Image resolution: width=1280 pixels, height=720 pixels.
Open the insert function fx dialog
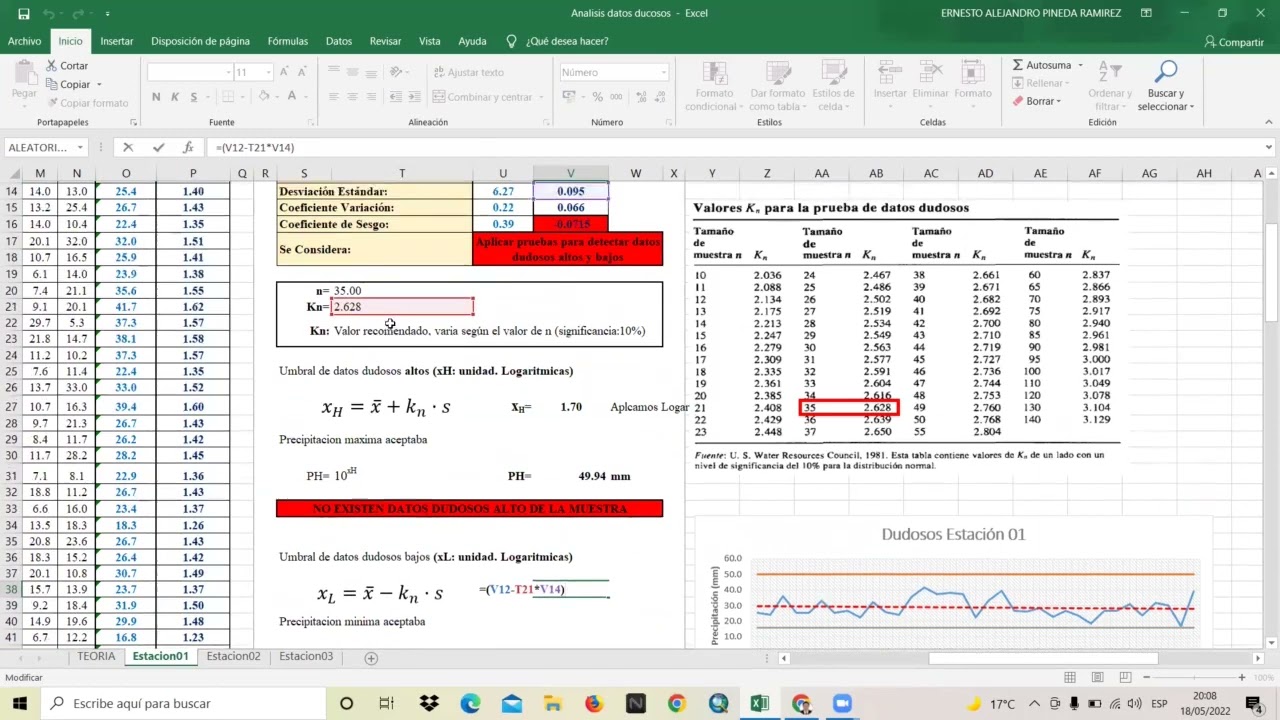pyautogui.click(x=188, y=147)
